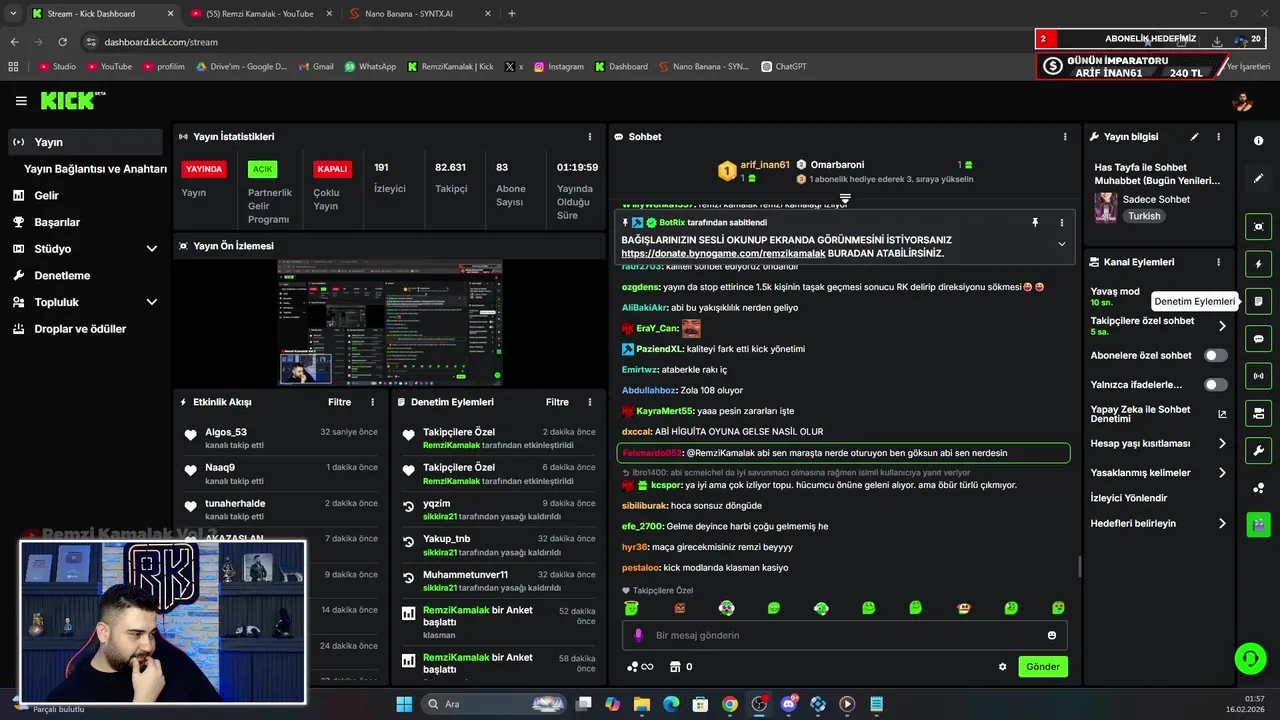1280x720 pixels.
Task: Click the AÇIK partner revenue badge
Action: pos(262,169)
